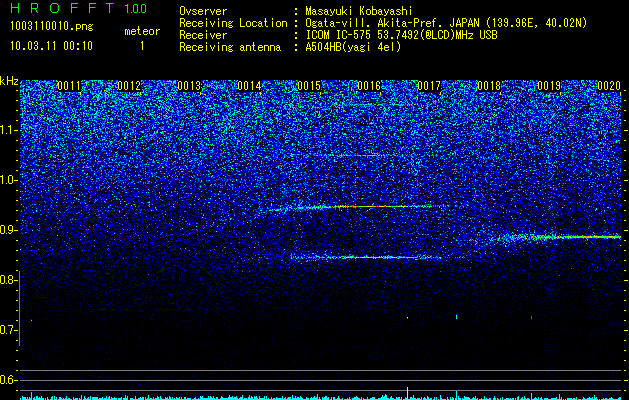The height and width of the screenshot is (400, 629).
Task: Click the meteor count value 1
Action: [x=142, y=46]
